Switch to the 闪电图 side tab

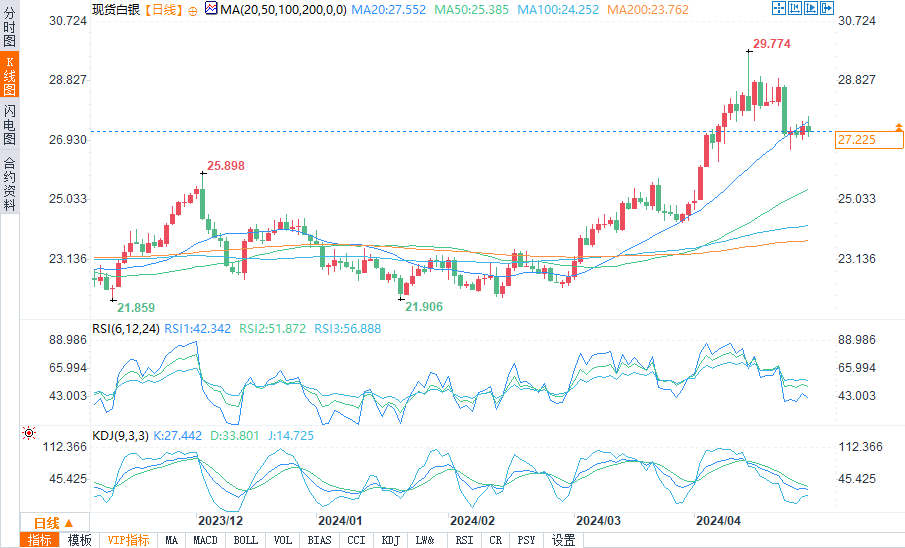pyautogui.click(x=9, y=124)
